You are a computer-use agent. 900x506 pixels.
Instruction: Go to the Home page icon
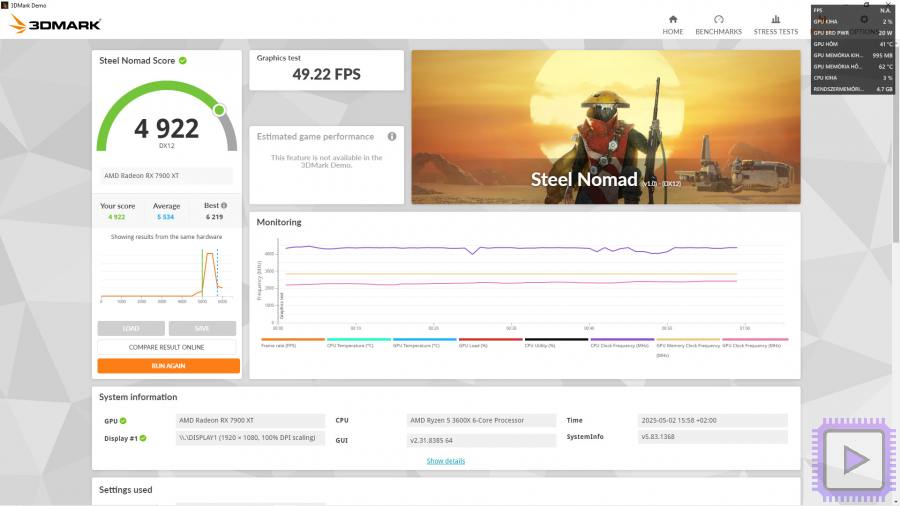(x=673, y=20)
